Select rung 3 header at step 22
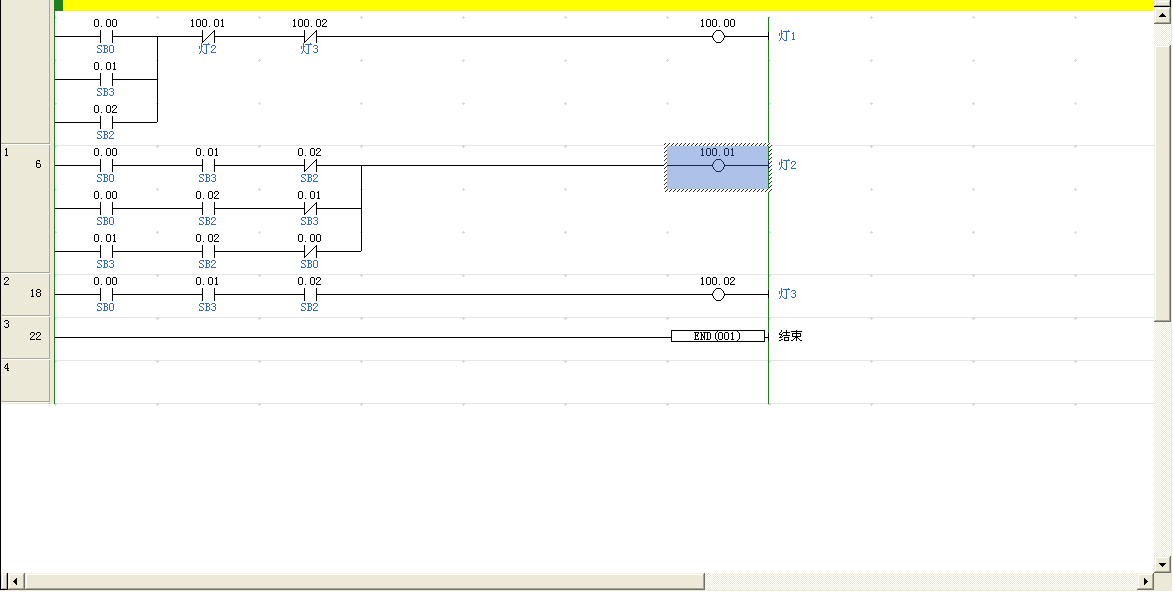Viewport: 1173px width, 592px height. [25, 338]
